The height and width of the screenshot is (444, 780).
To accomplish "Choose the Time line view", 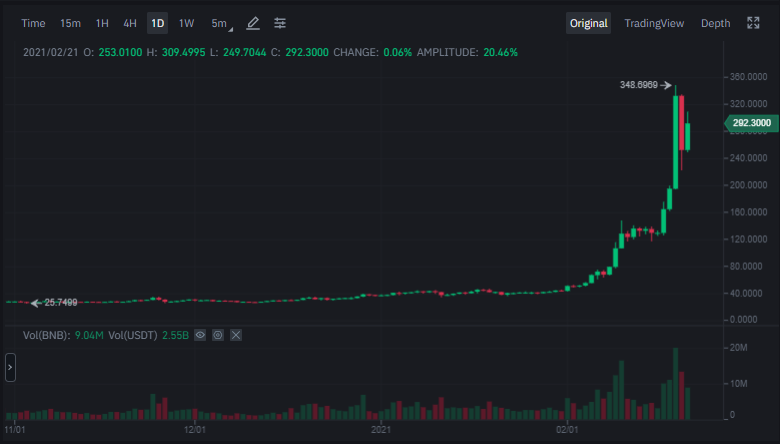I will [x=33, y=23].
